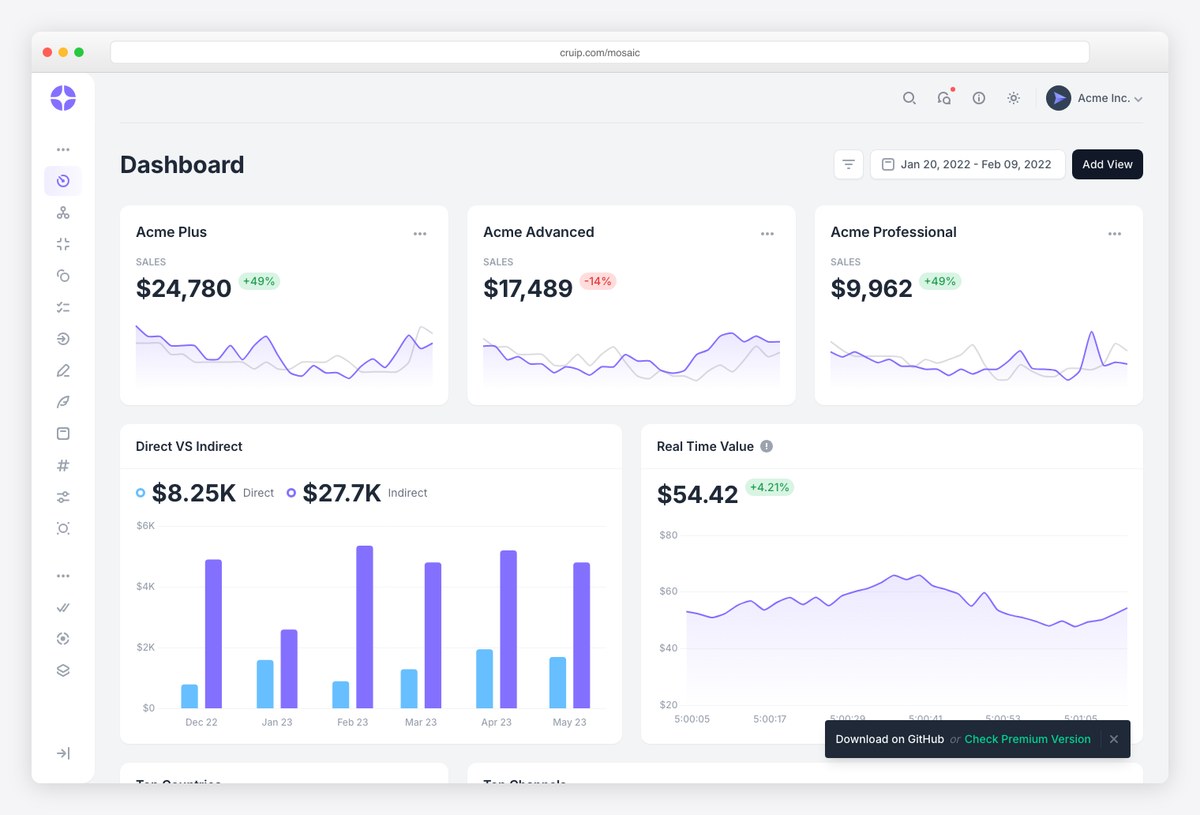Screen dimensions: 1200x815
Task: Click the Check Premium Version link
Action: point(1028,739)
